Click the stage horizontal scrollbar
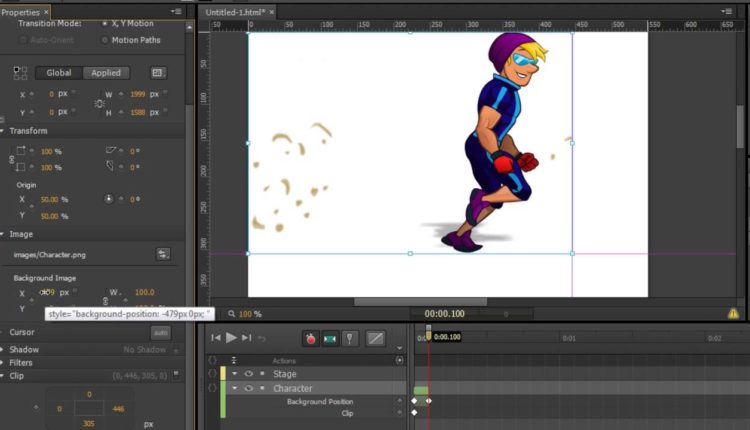Image resolution: width=750 pixels, height=430 pixels. click(x=420, y=302)
